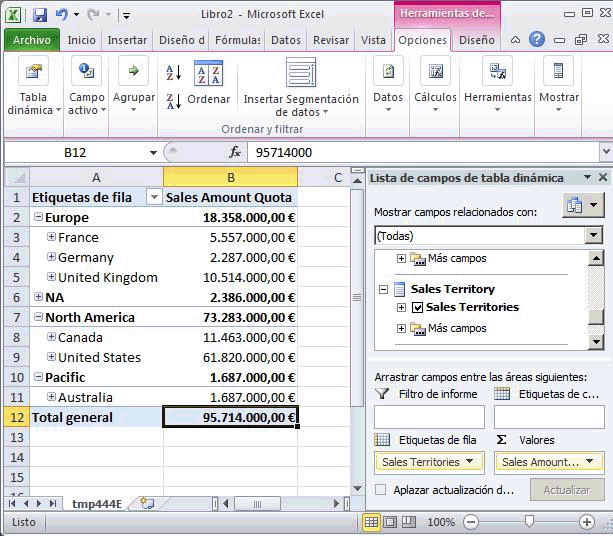Open the Mostrar group
Image resolution: width=613 pixels, height=536 pixels.
pyautogui.click(x=559, y=84)
